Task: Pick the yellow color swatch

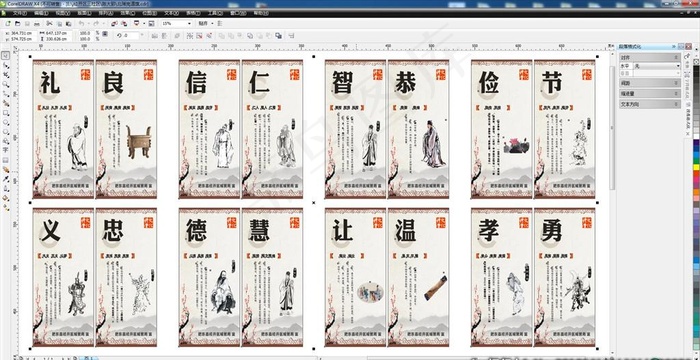Action: [x=696, y=167]
